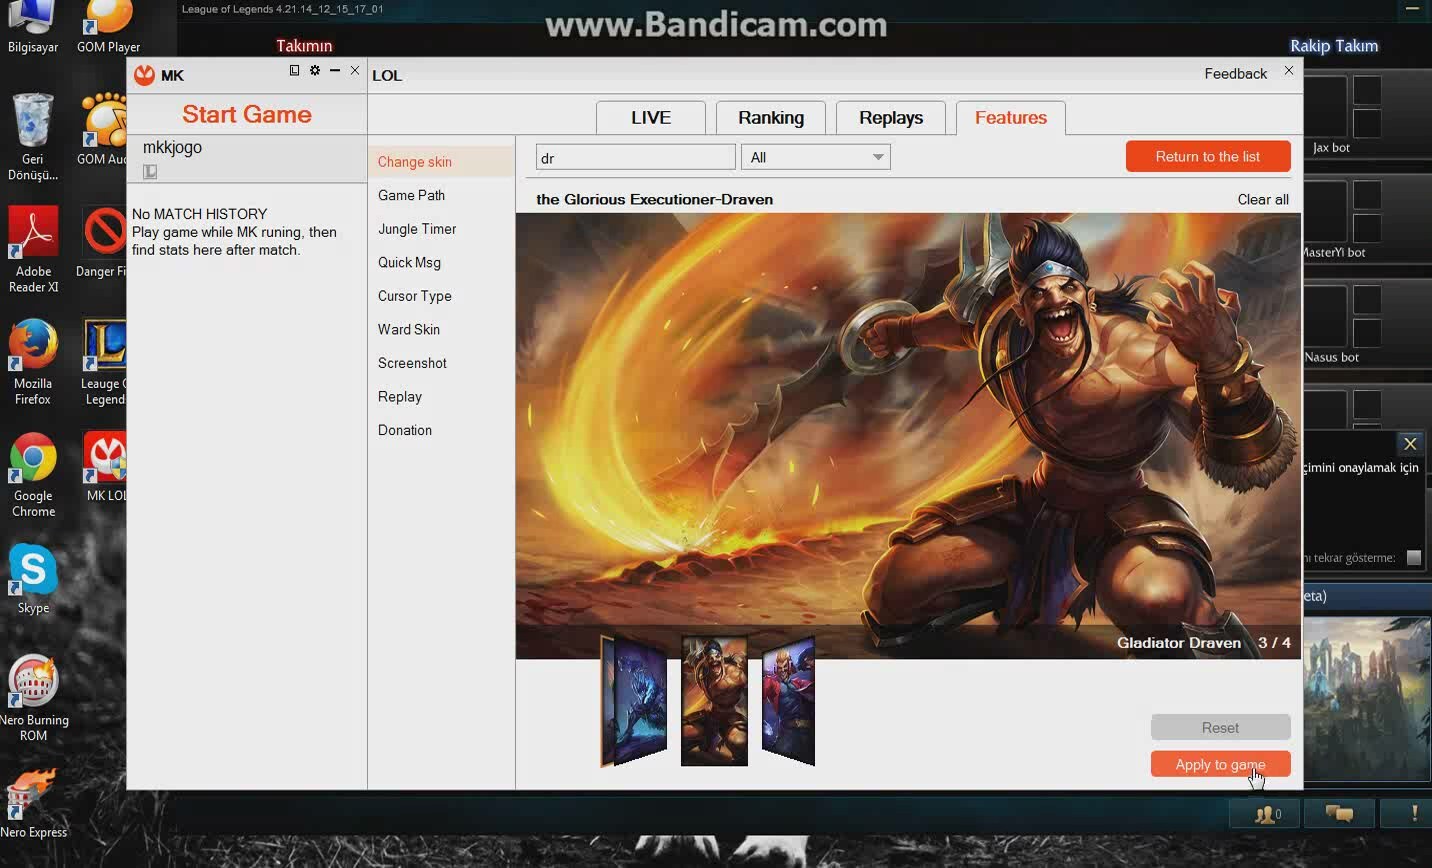
Task: Open friends list icon in LoL client
Action: pyautogui.click(x=1265, y=814)
